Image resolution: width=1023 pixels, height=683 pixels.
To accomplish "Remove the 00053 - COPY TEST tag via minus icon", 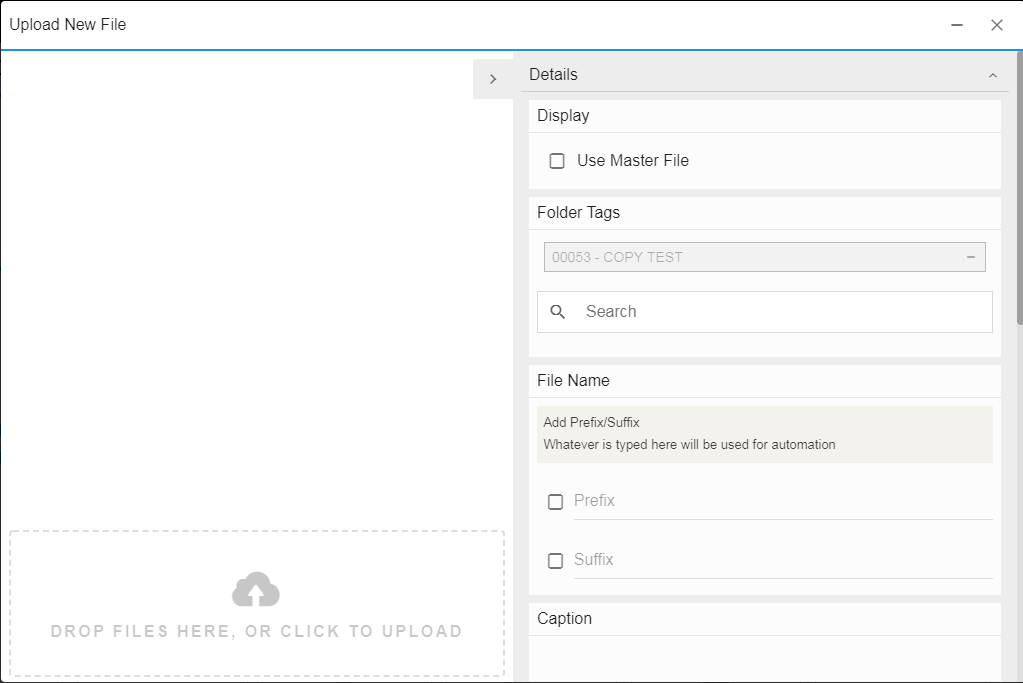I will 970,257.
